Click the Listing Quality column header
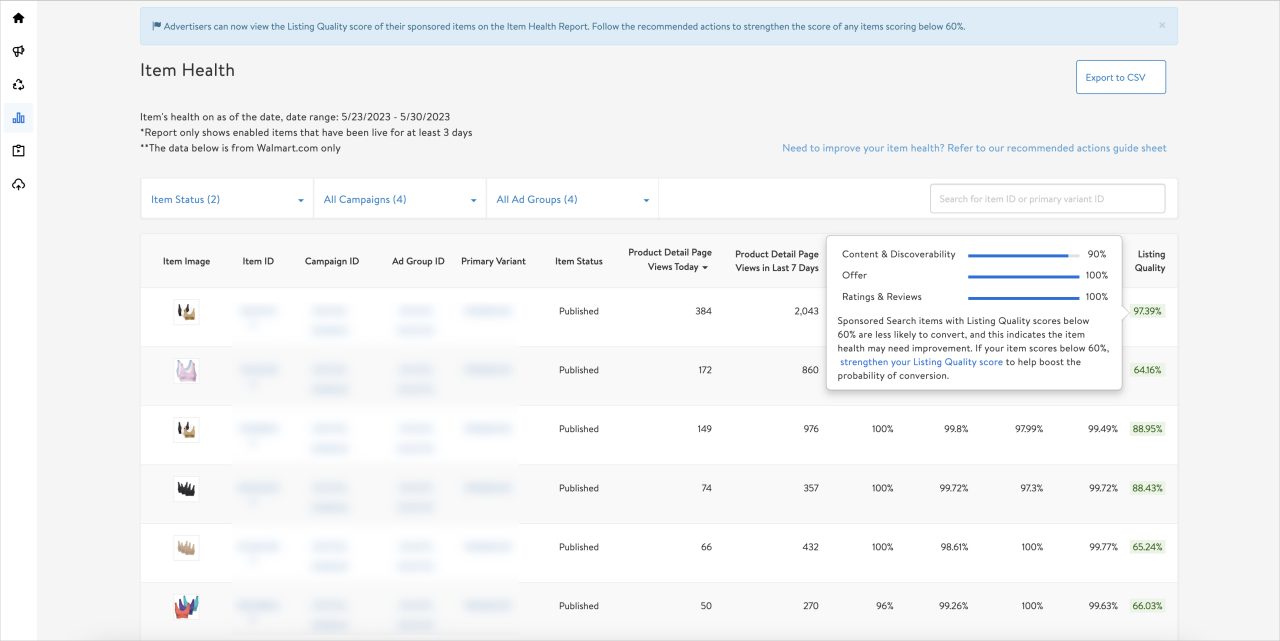Viewport: 1280px width, 641px height. [1150, 261]
